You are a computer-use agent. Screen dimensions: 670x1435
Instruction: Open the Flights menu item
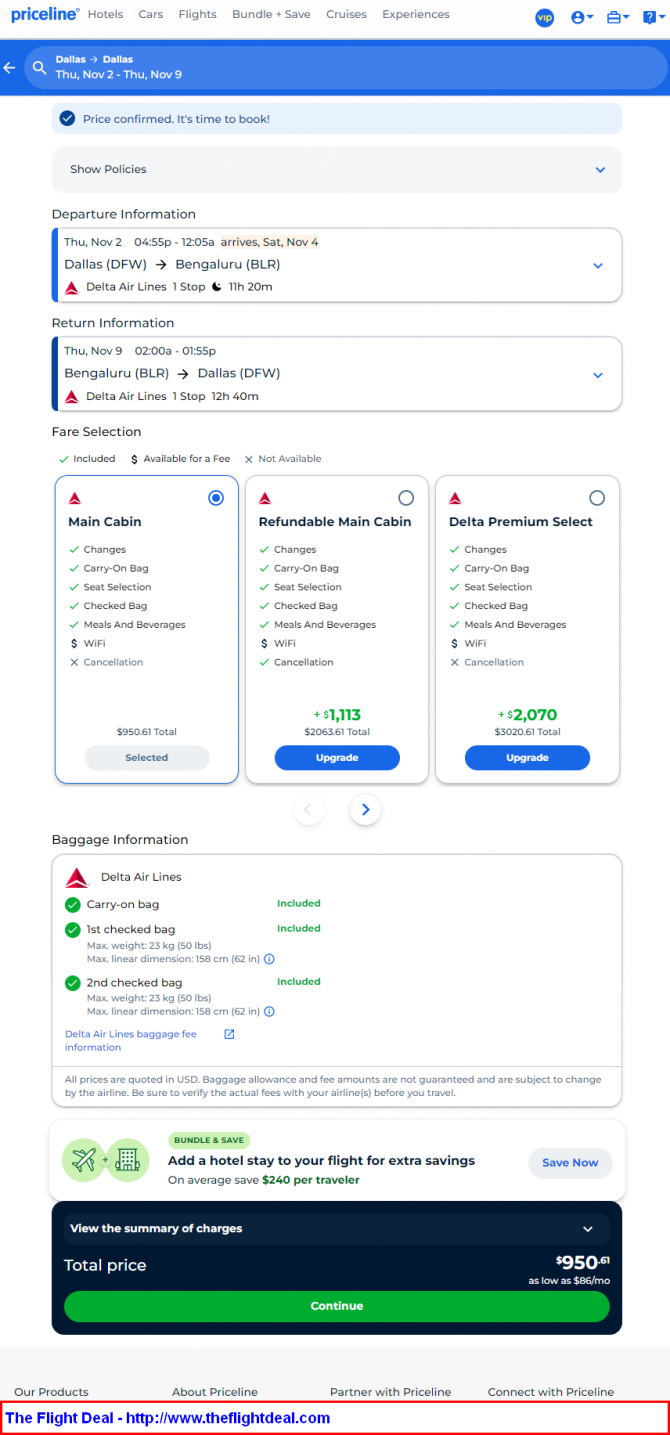tap(197, 15)
